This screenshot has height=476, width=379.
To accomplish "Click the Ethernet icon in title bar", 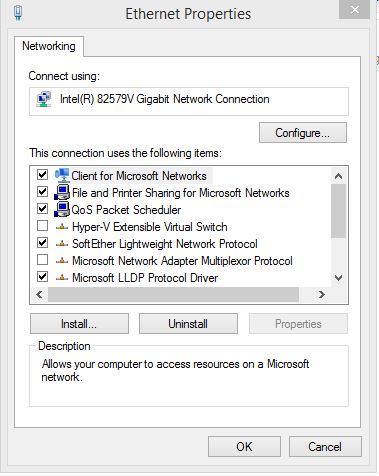I will point(18,13).
